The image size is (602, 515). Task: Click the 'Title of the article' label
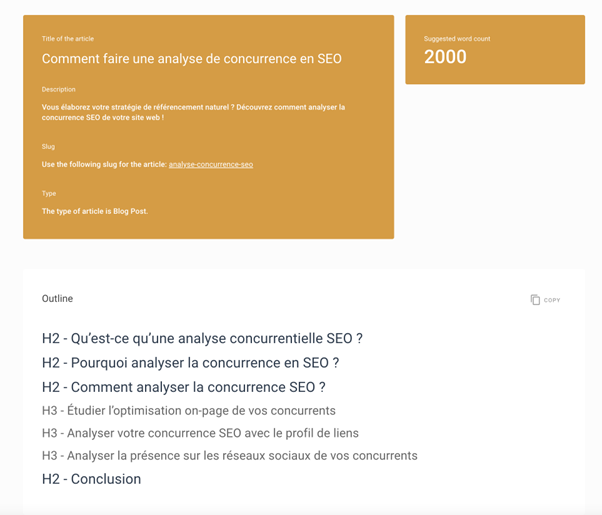[68, 39]
